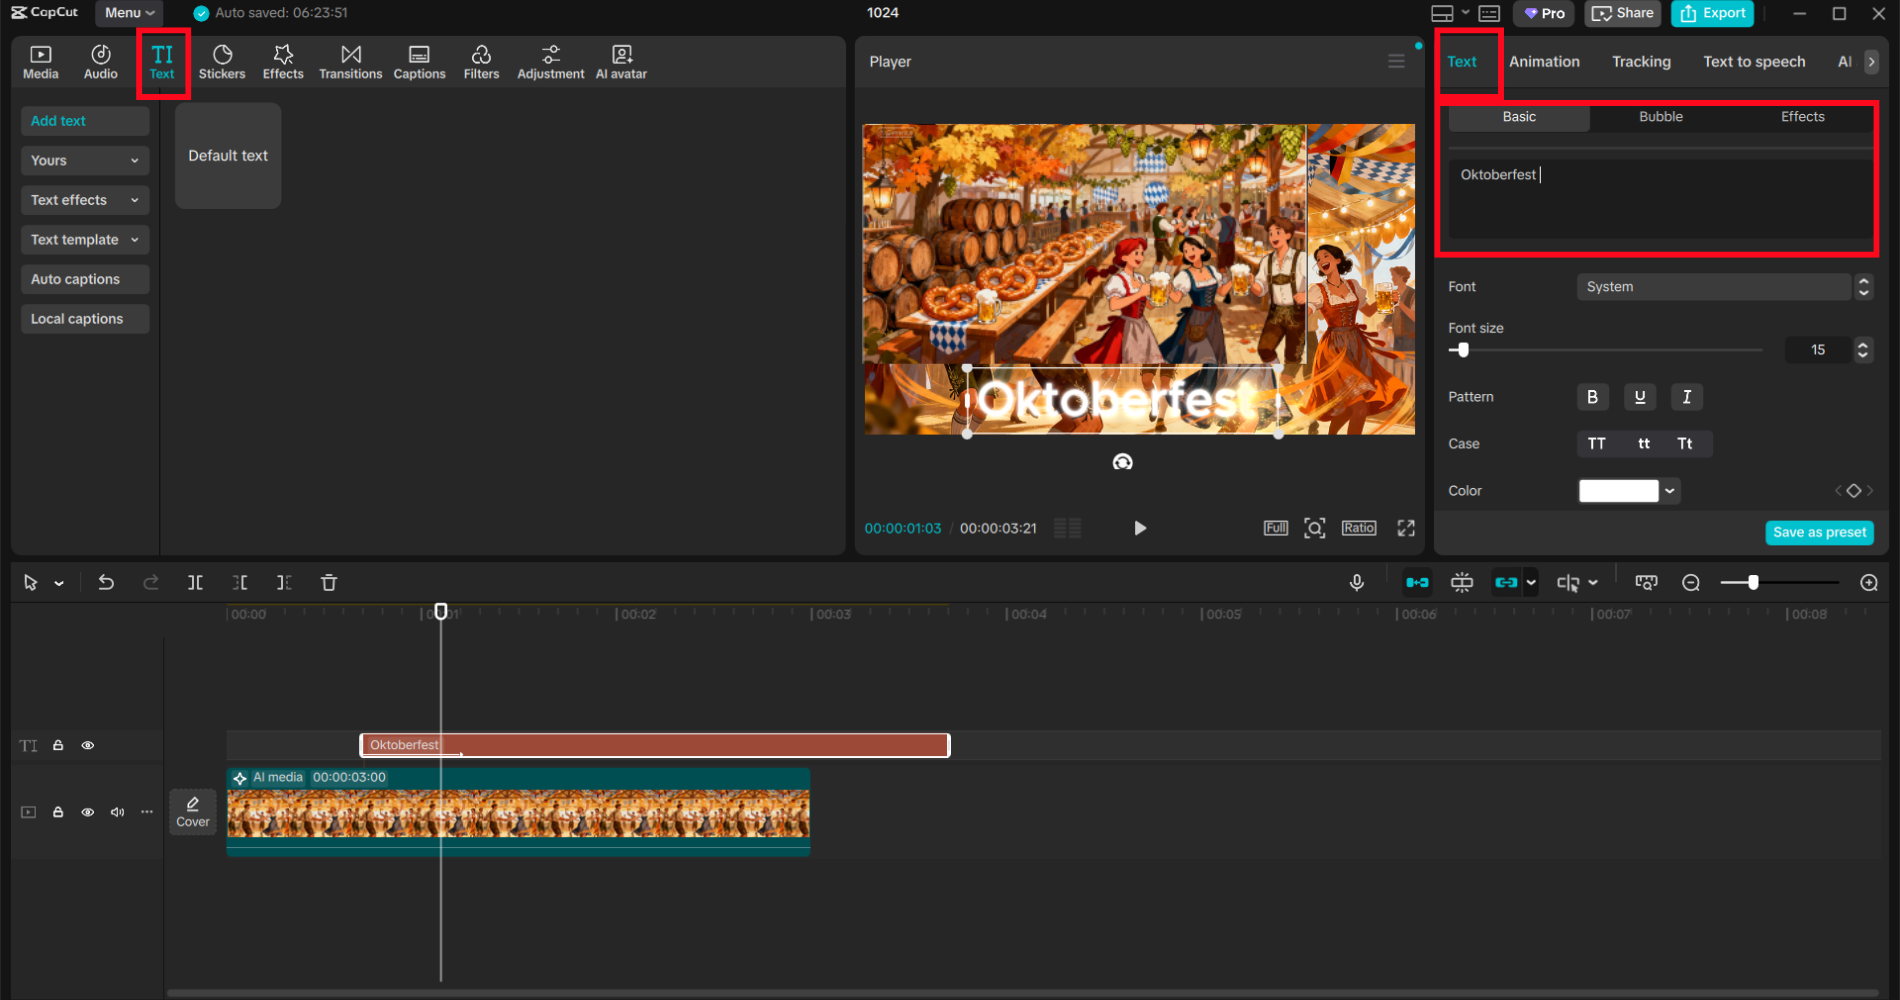The width and height of the screenshot is (1900, 1000).
Task: Mute the video track audio
Action: (x=117, y=812)
